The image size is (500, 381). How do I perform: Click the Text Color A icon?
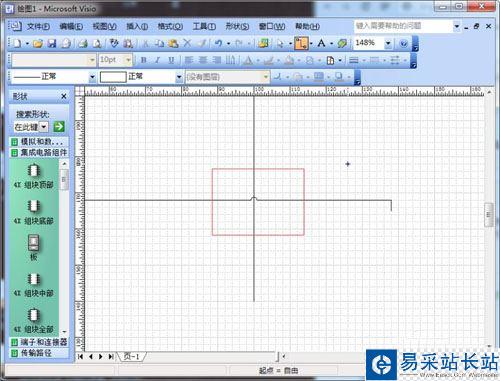coord(248,60)
